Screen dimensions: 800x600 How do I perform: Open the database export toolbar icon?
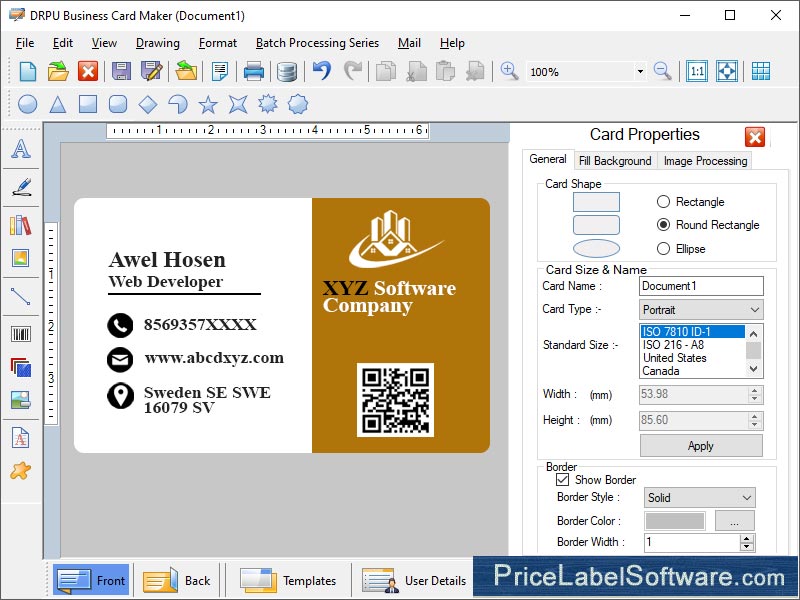286,71
